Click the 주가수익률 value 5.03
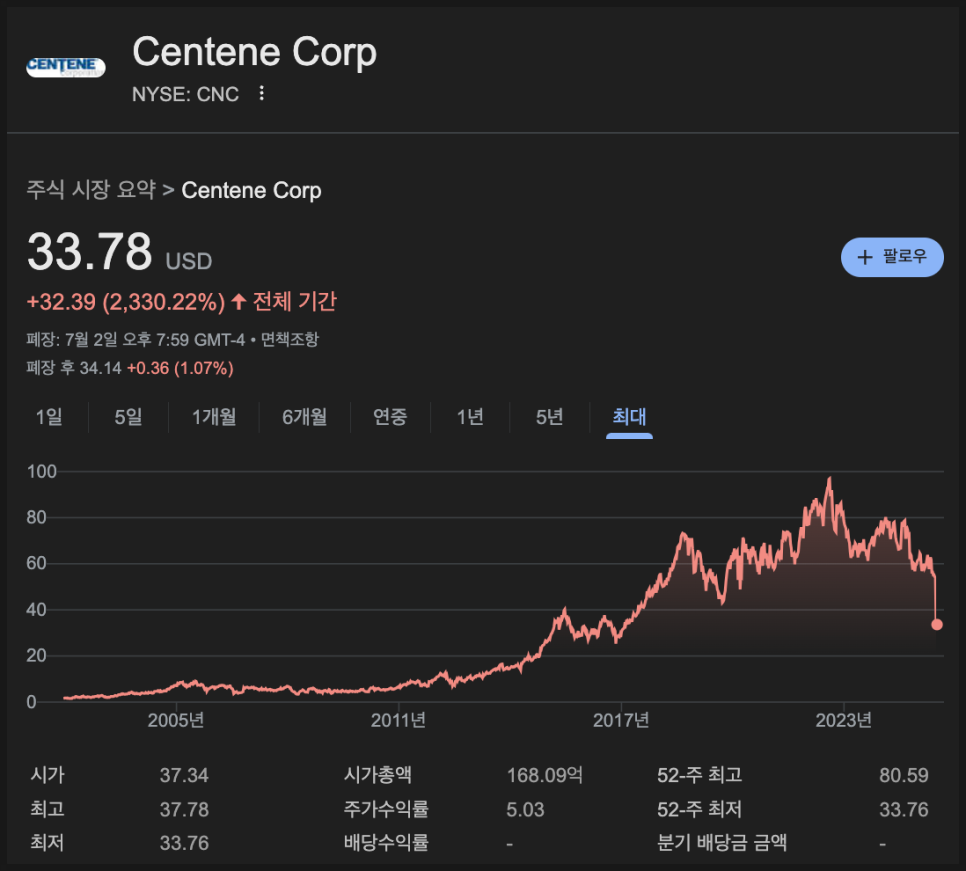 coord(526,809)
